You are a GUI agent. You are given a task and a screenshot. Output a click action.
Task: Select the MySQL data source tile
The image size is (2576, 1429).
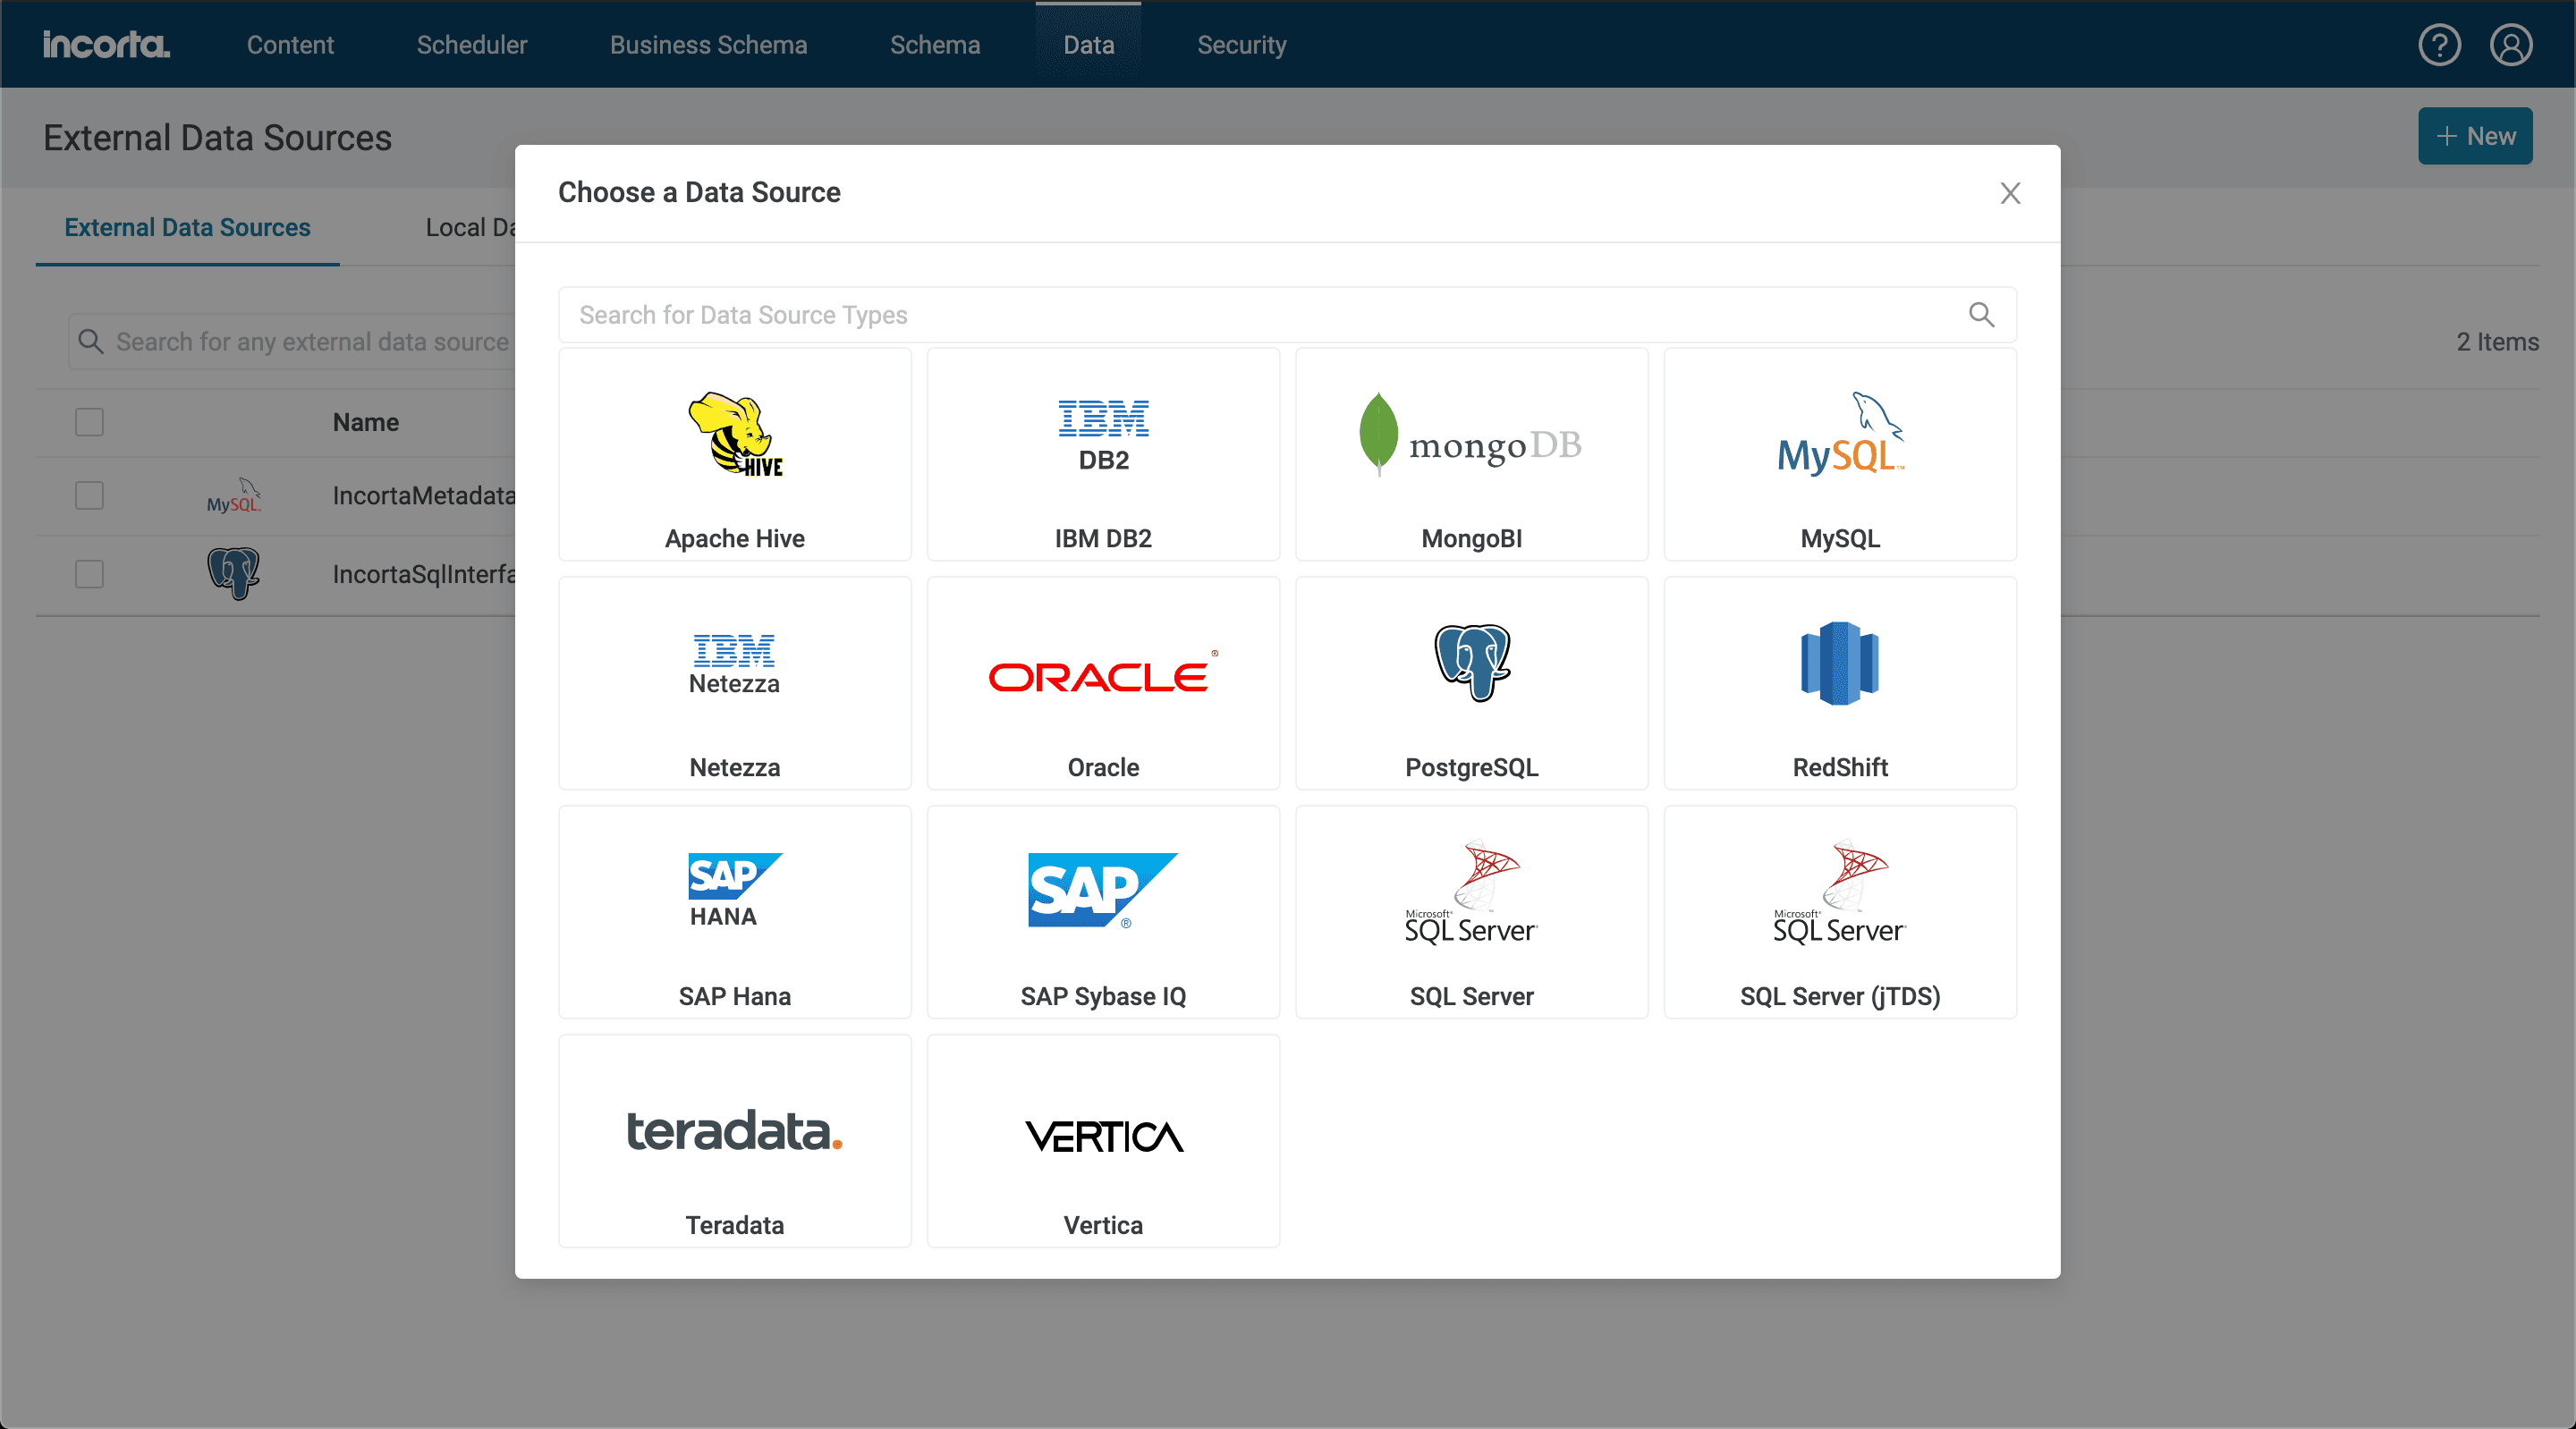click(x=1839, y=455)
